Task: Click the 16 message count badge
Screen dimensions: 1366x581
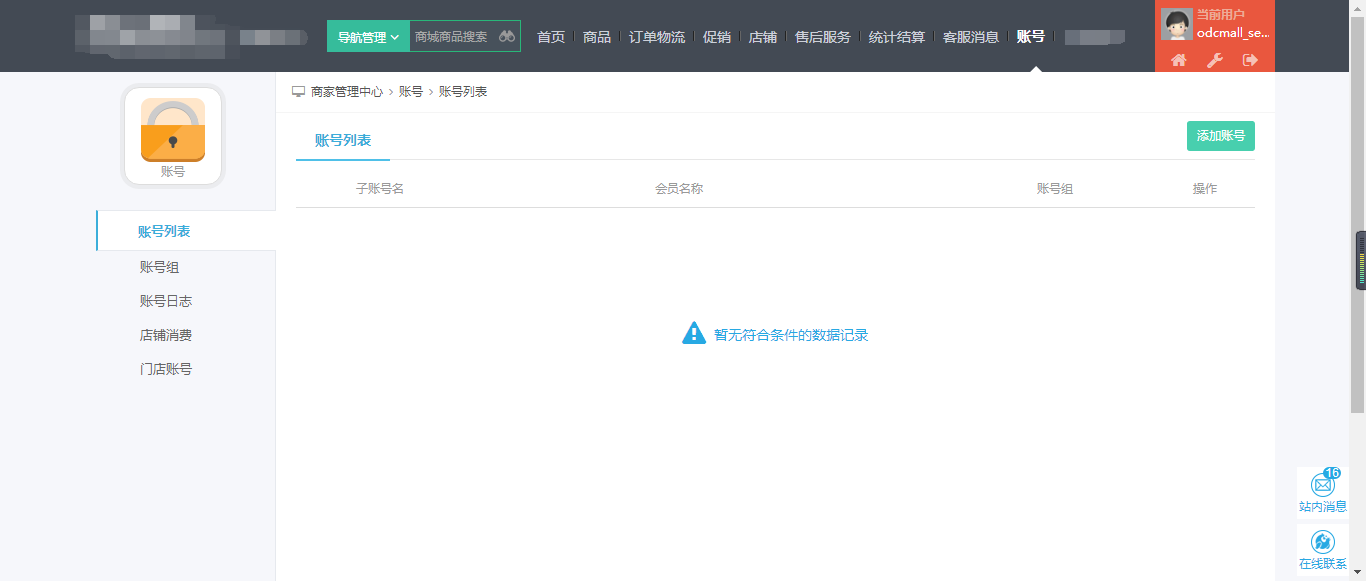Action: (x=1332, y=473)
